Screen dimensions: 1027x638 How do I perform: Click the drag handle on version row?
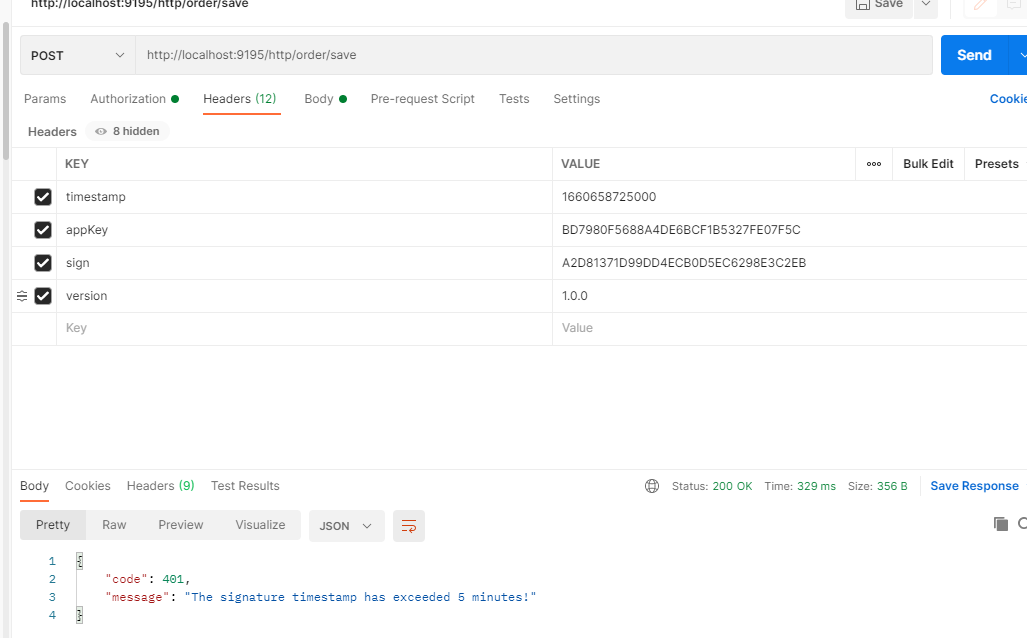[x=22, y=296]
